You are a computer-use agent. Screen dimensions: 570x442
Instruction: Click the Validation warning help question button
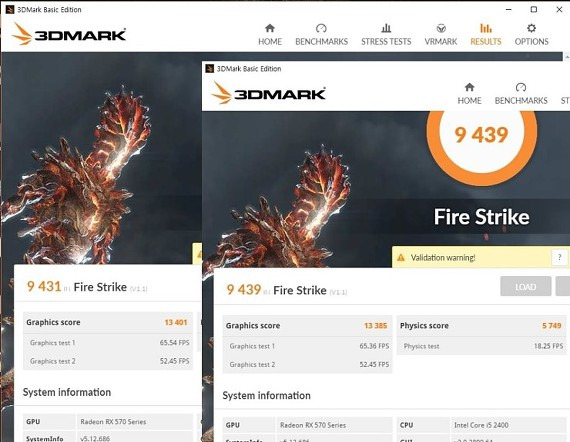pyautogui.click(x=559, y=257)
